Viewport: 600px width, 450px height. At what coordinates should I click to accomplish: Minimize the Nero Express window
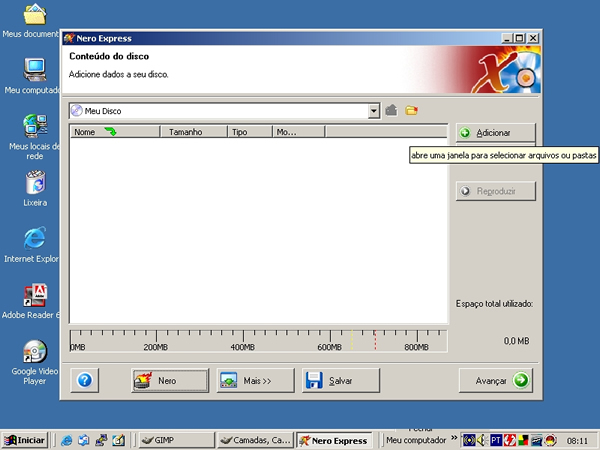point(507,38)
